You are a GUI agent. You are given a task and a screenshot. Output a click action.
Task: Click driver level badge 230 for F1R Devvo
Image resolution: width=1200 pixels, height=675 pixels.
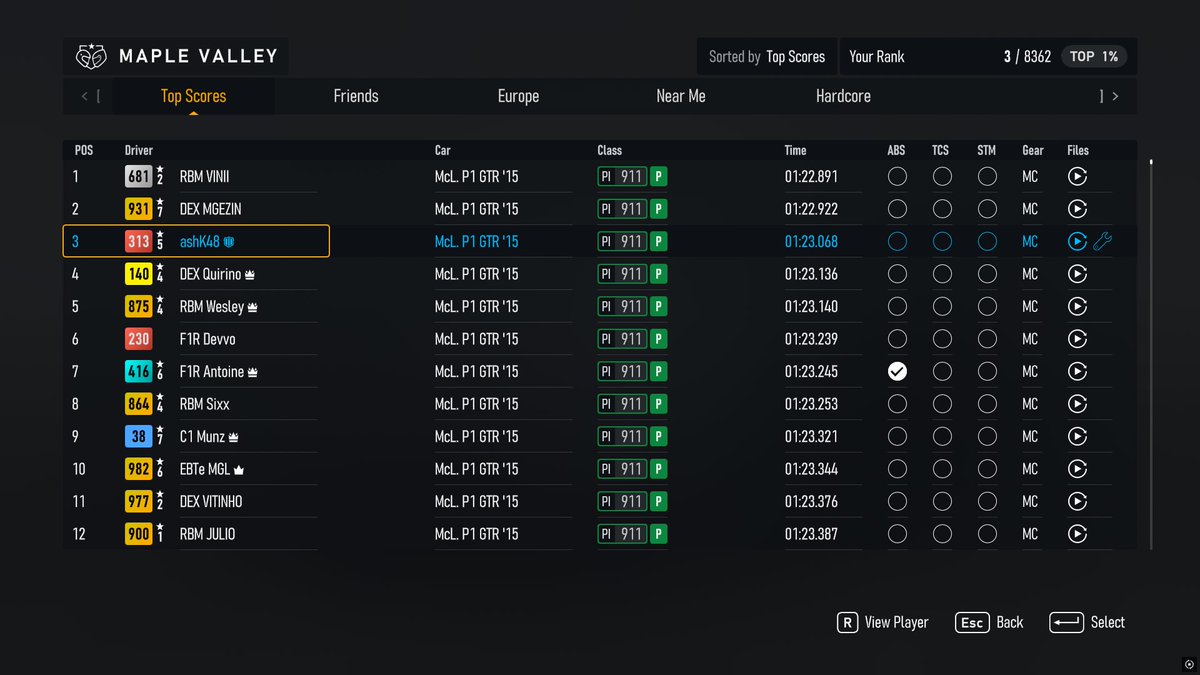click(x=138, y=339)
